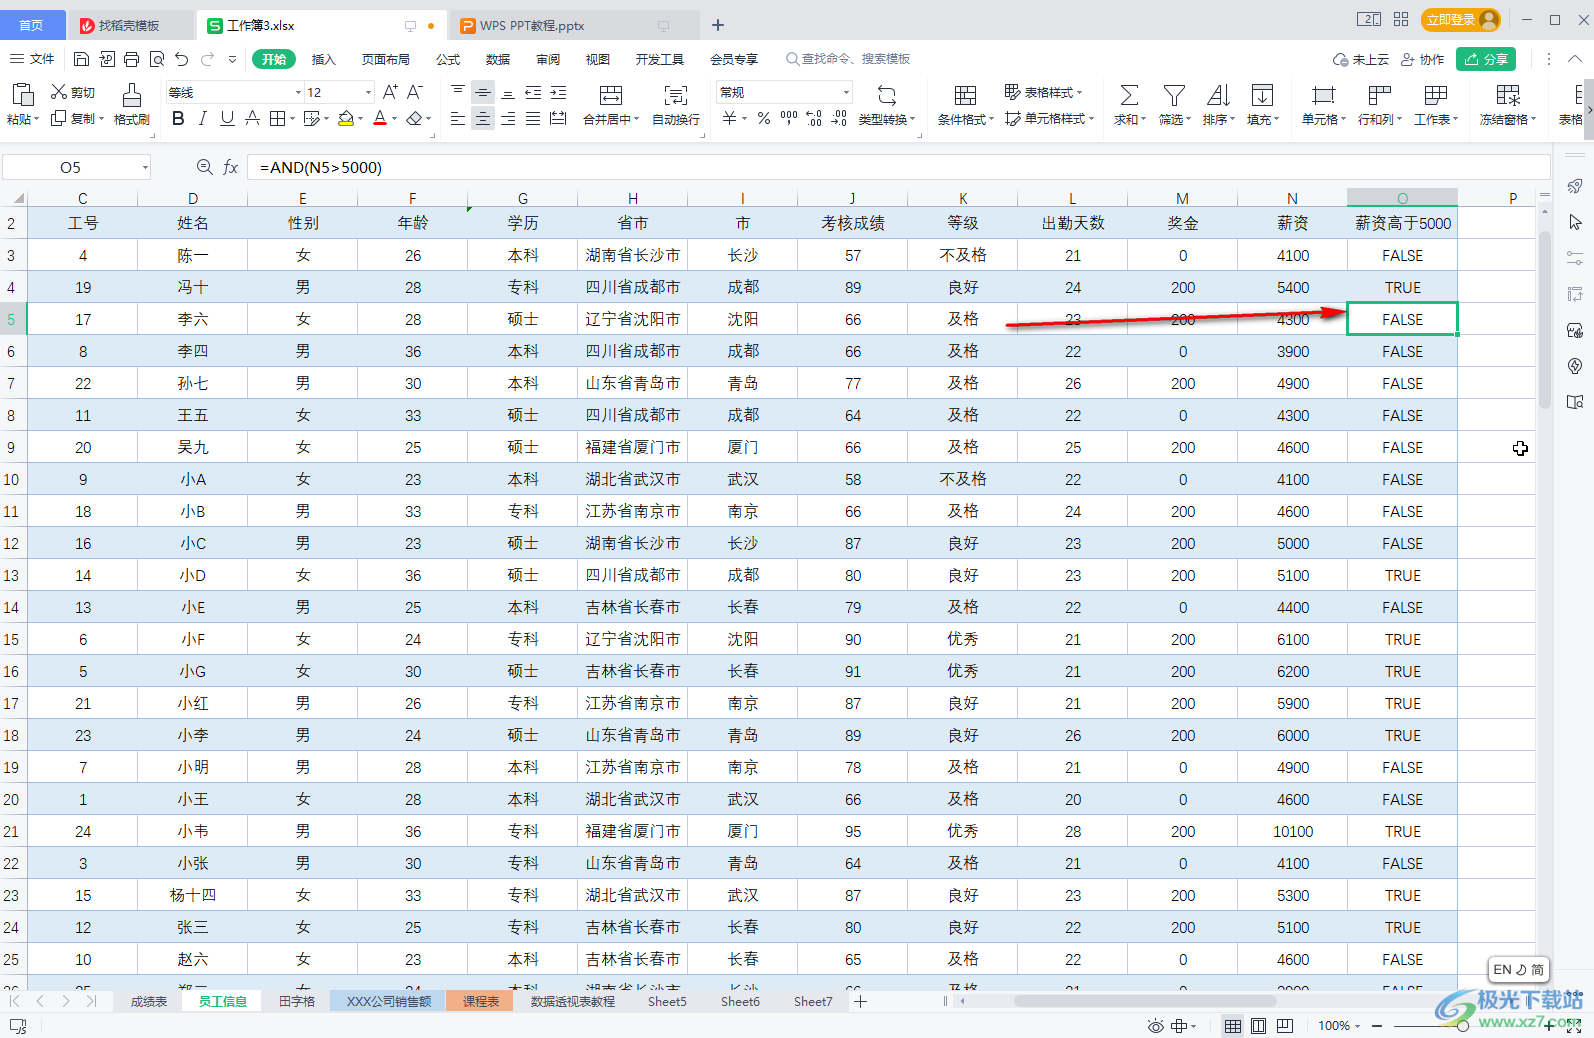Open the 文件 File menu

pos(33,59)
